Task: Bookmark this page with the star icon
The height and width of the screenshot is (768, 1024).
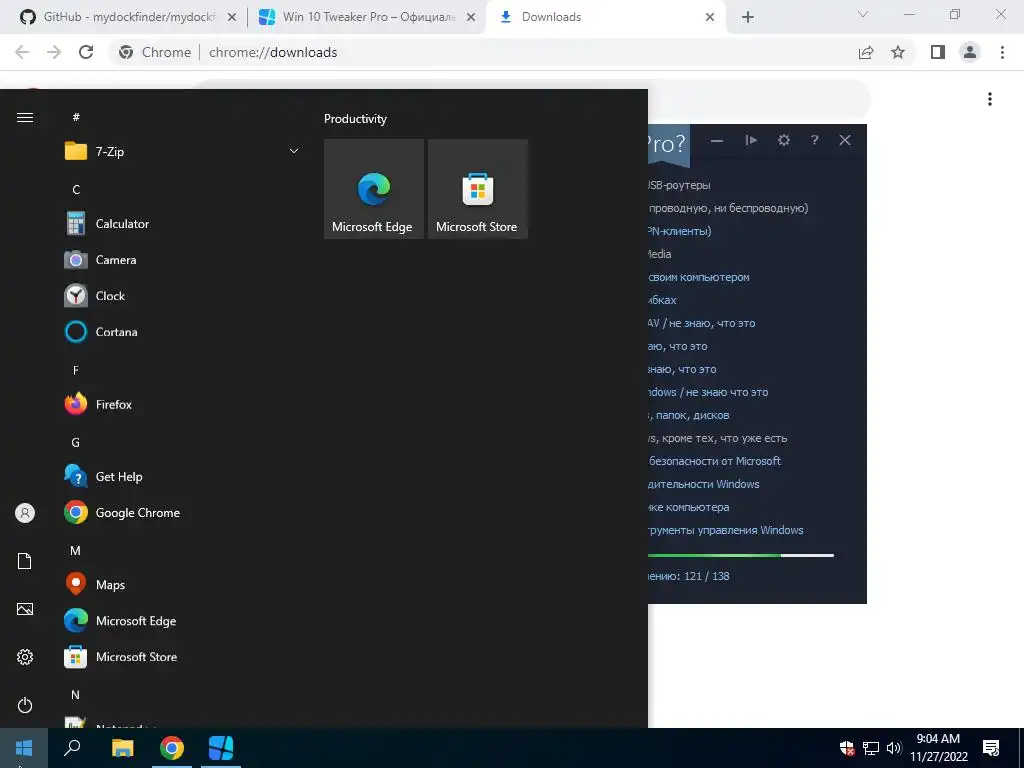Action: 898,52
